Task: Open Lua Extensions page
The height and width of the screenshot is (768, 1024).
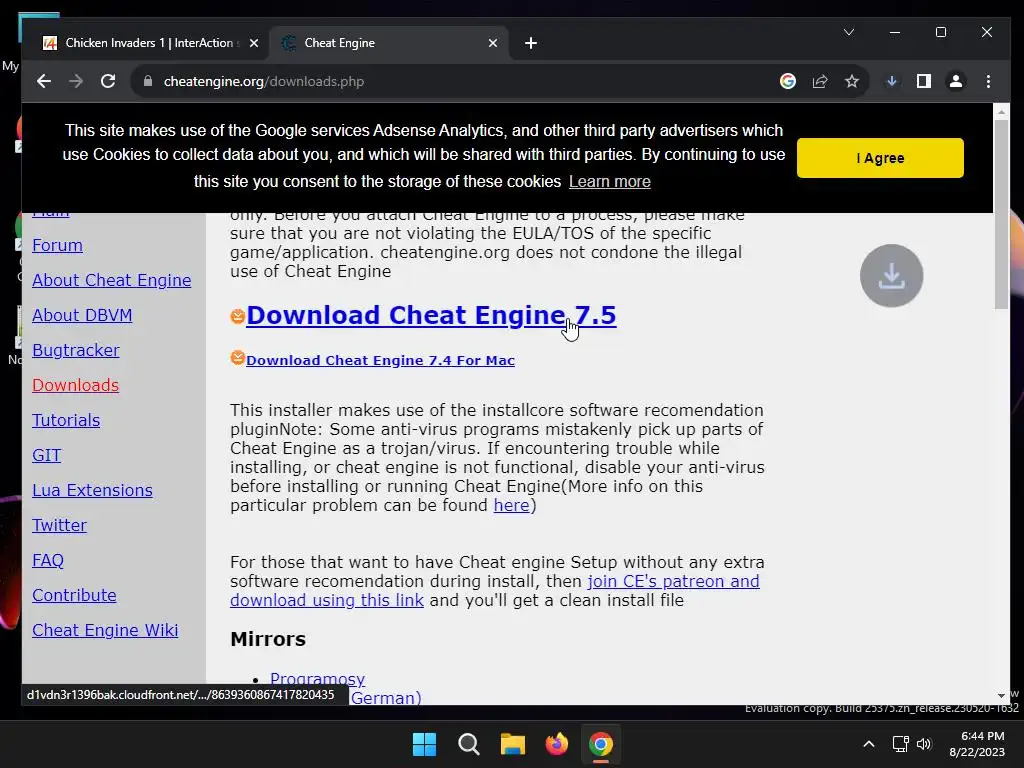Action: point(92,490)
